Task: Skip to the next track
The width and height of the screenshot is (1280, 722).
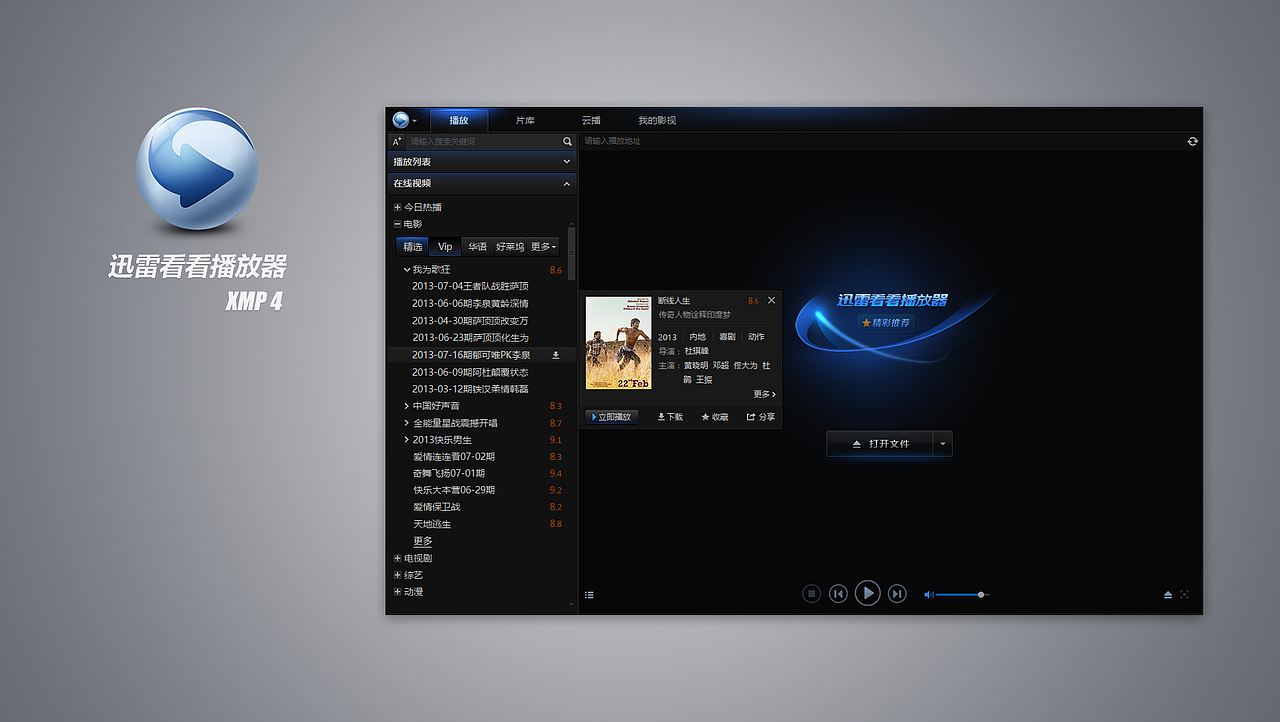Action: point(897,594)
